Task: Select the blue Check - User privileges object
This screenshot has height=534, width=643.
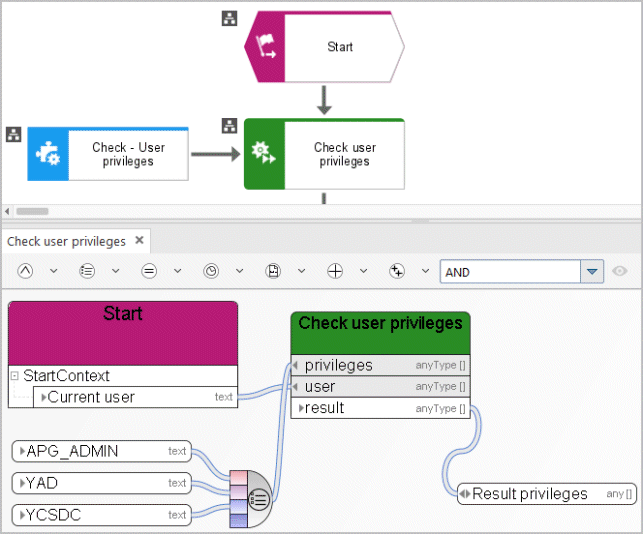Action: pyautogui.click(x=108, y=154)
